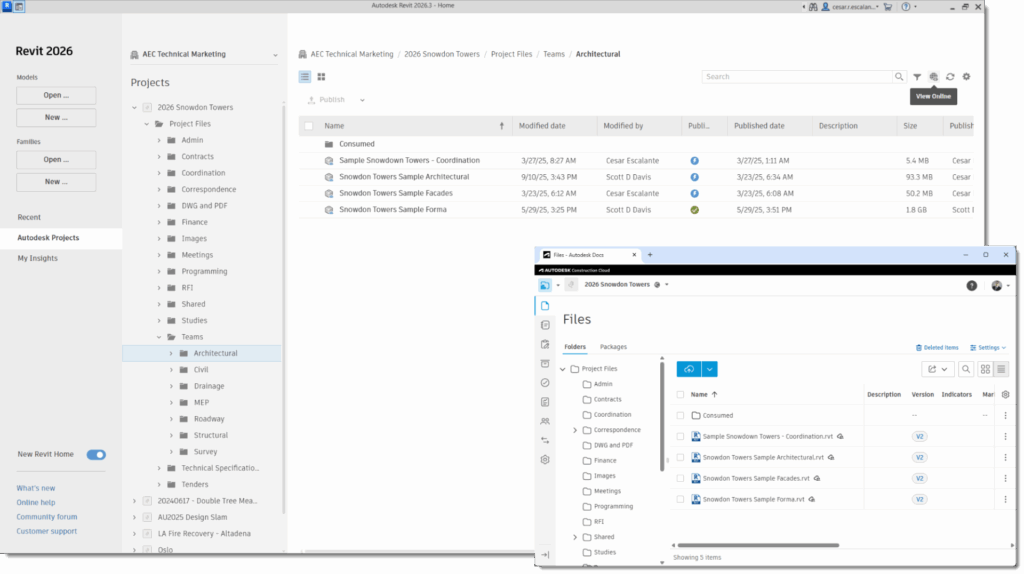The width and height of the screenshot is (1024, 574).
Task: Open the Community forum link
Action: click(47, 517)
